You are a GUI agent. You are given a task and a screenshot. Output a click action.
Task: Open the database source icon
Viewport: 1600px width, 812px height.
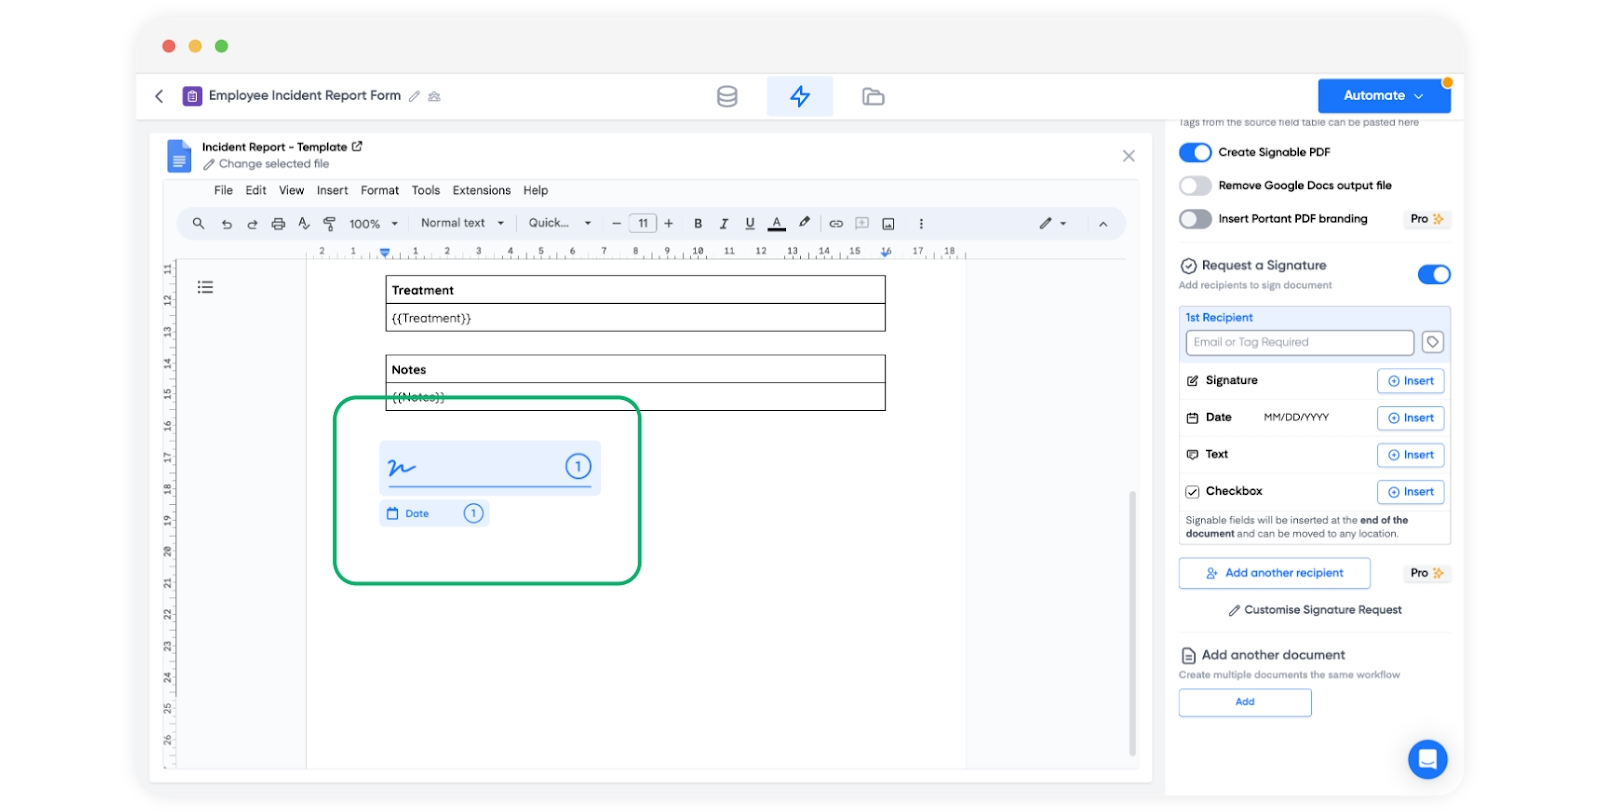click(x=727, y=96)
